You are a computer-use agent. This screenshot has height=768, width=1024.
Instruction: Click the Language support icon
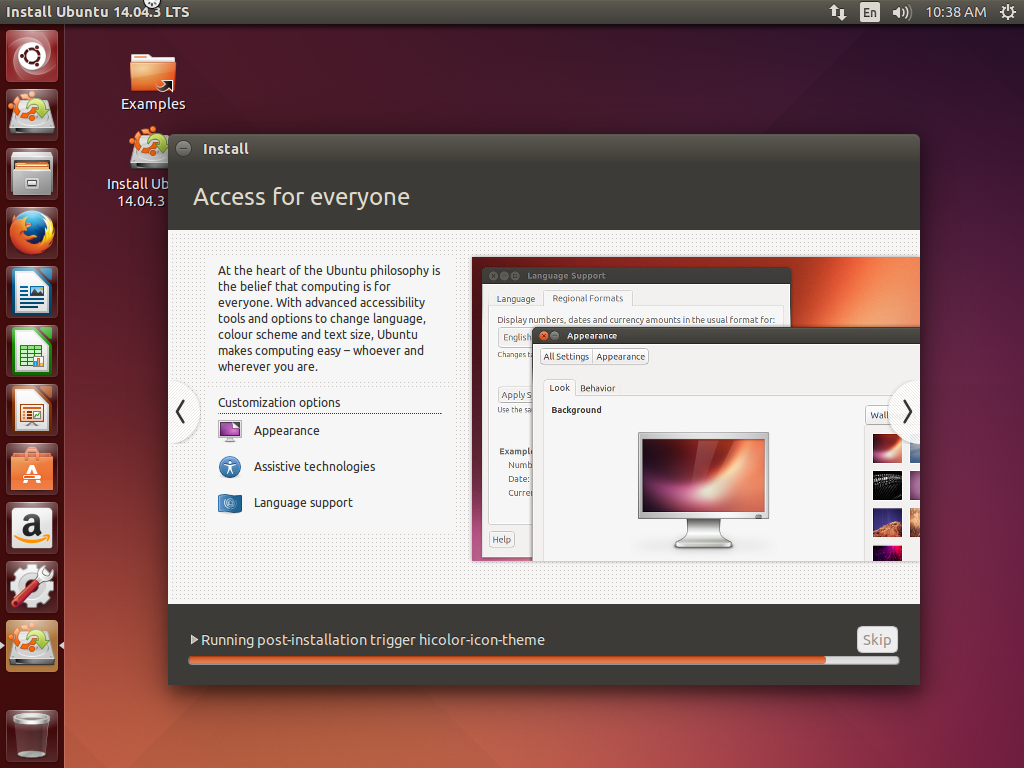tap(230, 503)
